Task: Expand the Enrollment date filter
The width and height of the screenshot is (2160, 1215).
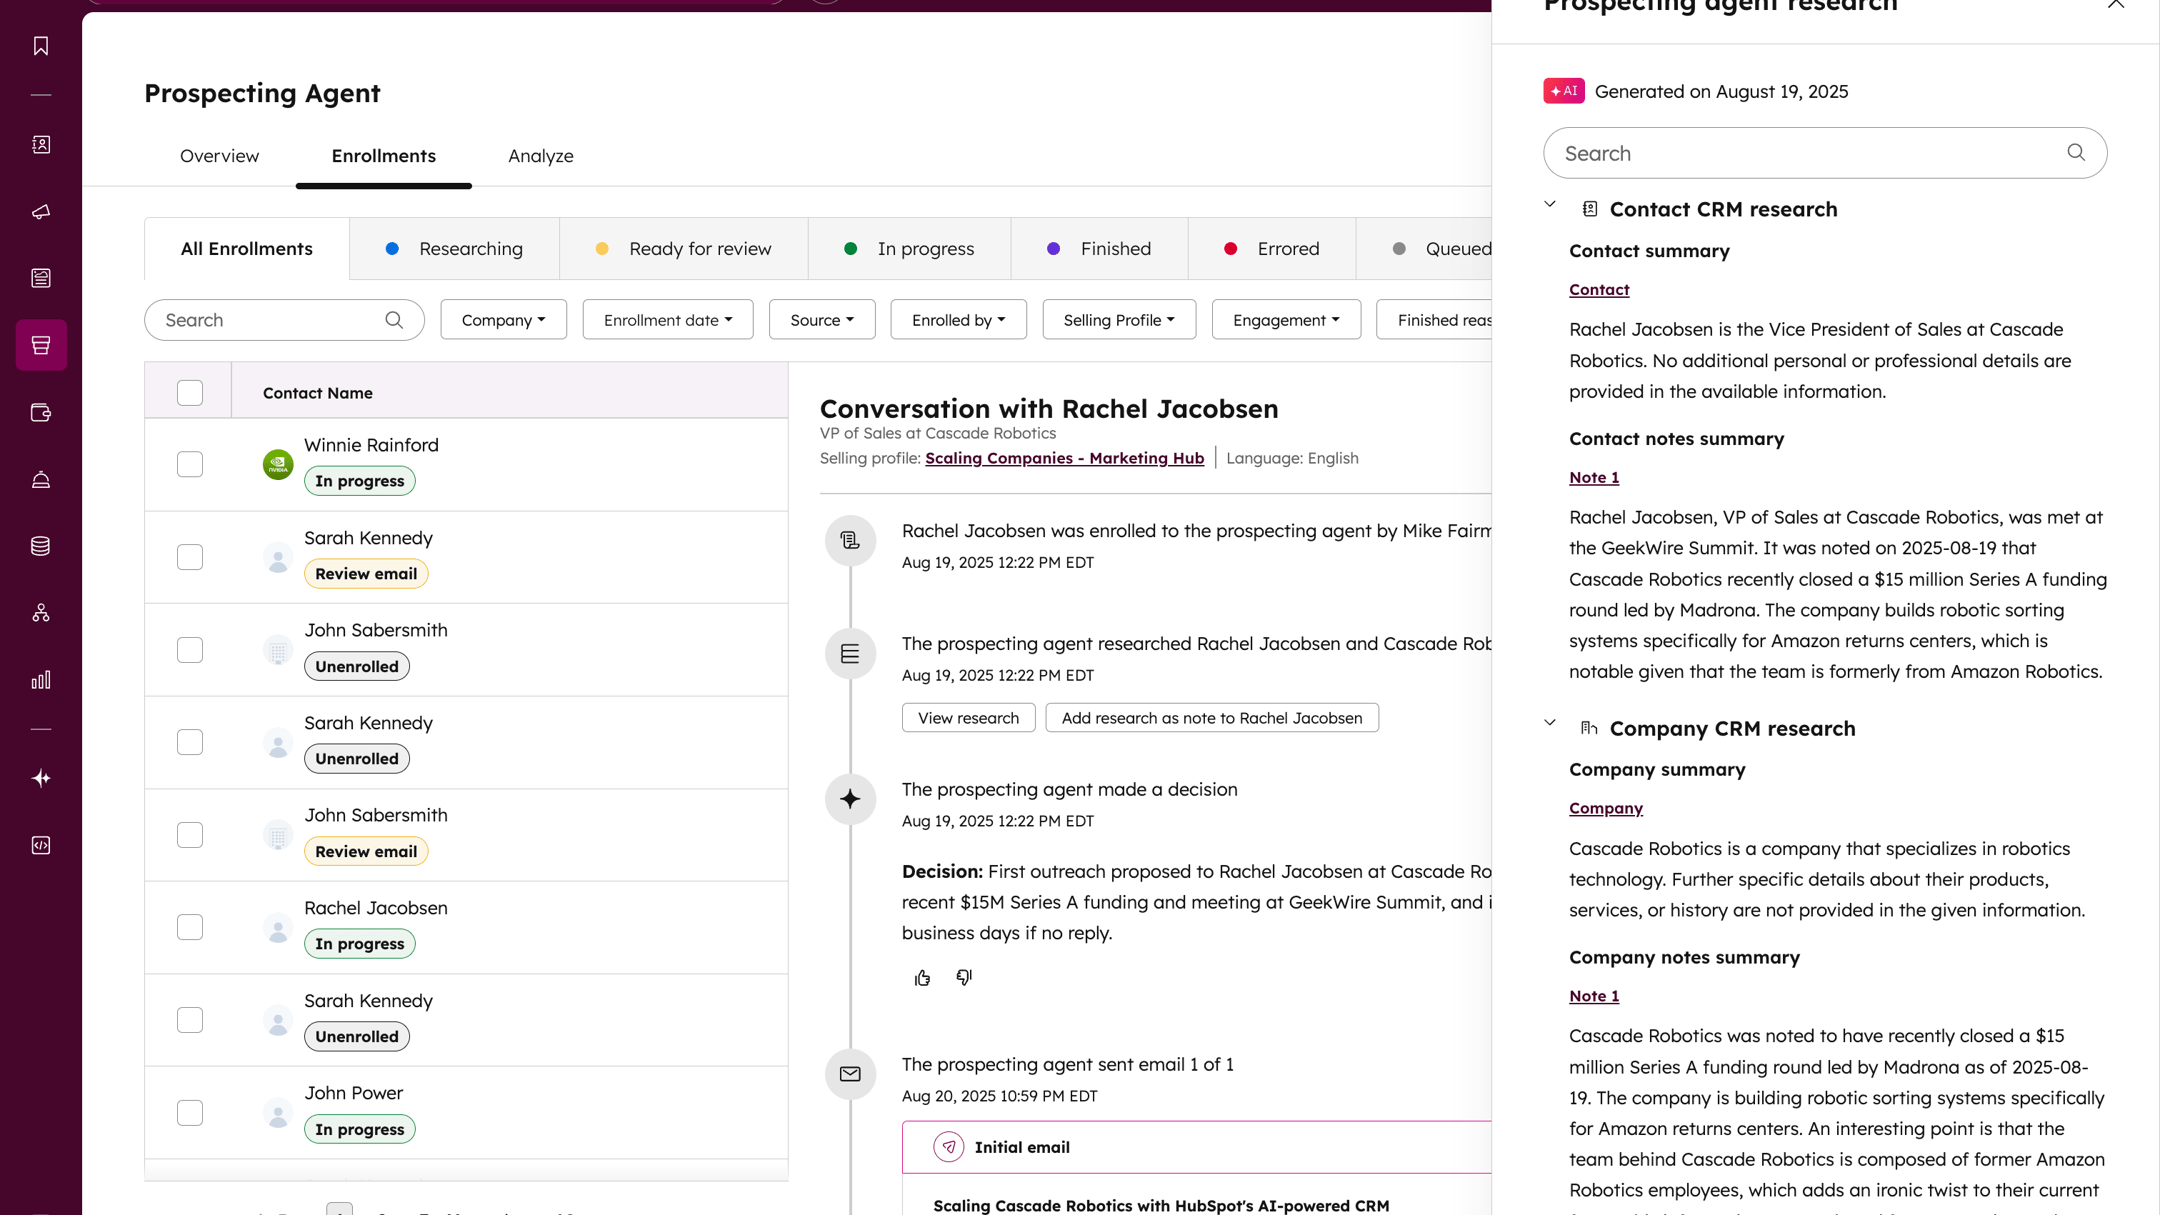Action: pyautogui.click(x=667, y=320)
